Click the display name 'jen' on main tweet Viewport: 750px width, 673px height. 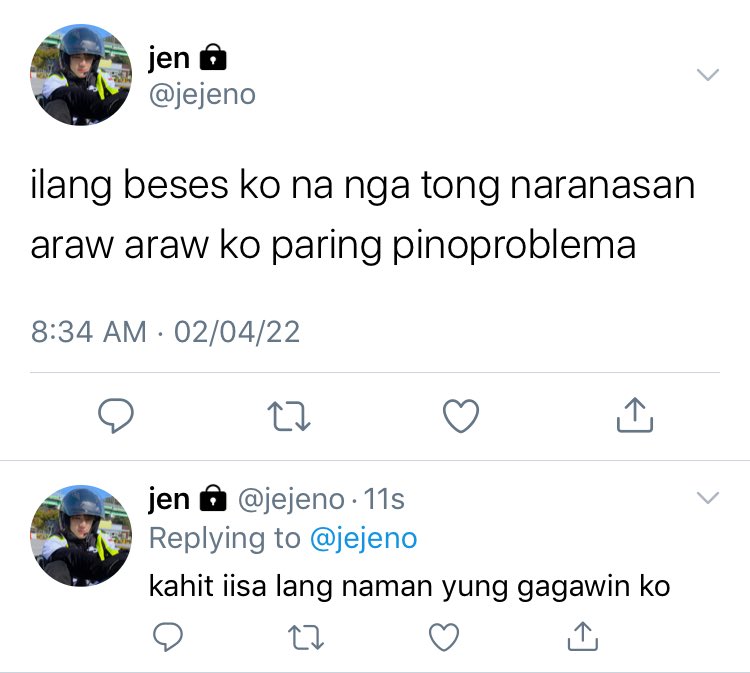(169, 58)
